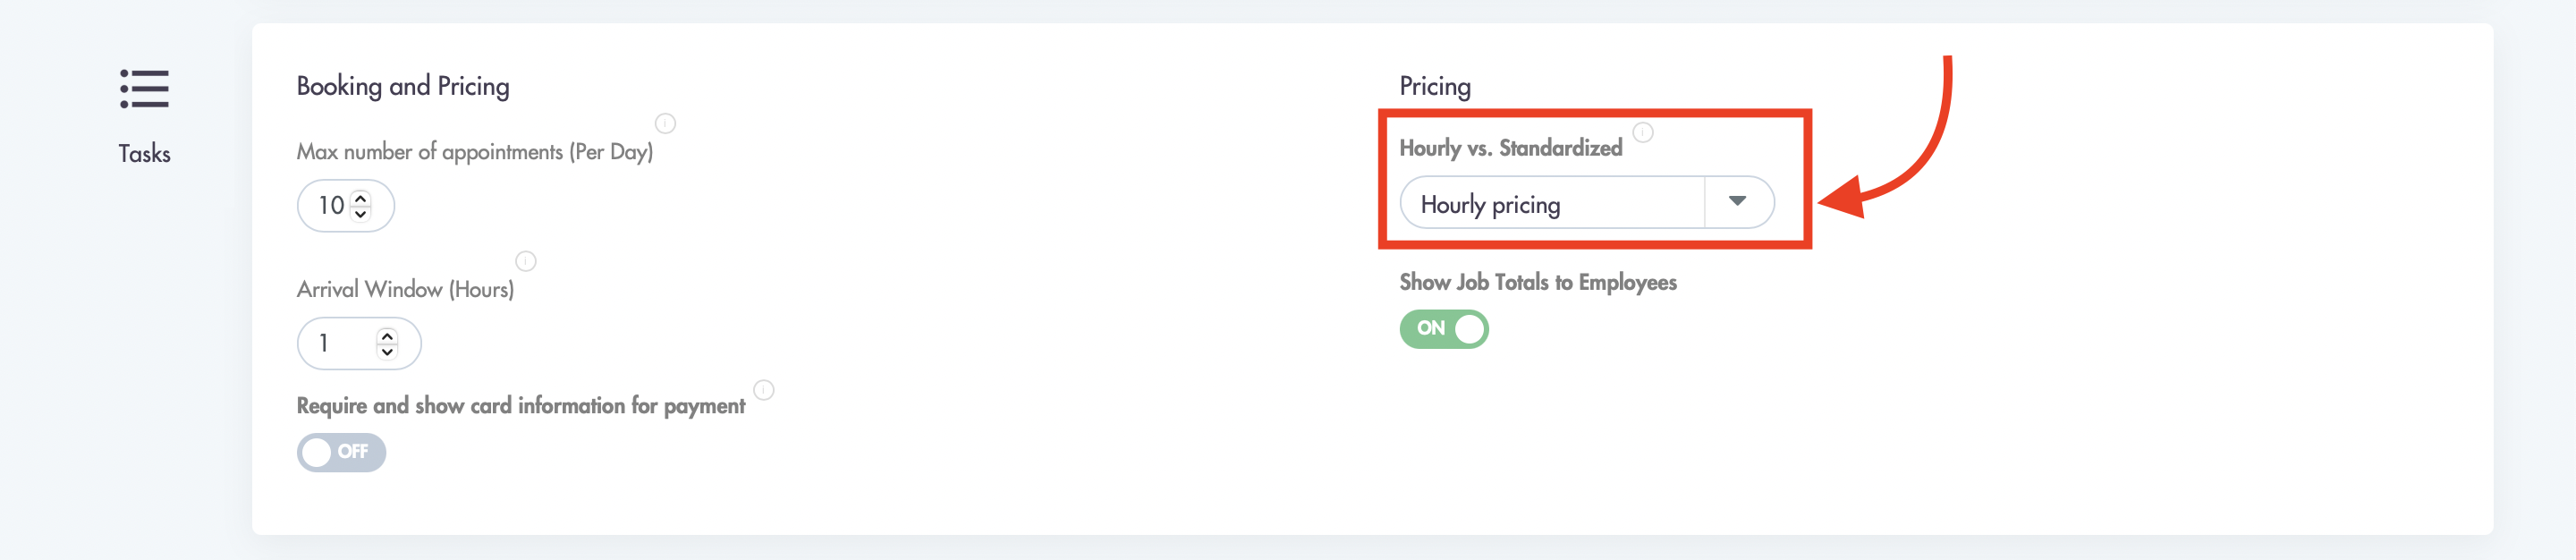Click the Tasks sidebar label

coord(144,153)
